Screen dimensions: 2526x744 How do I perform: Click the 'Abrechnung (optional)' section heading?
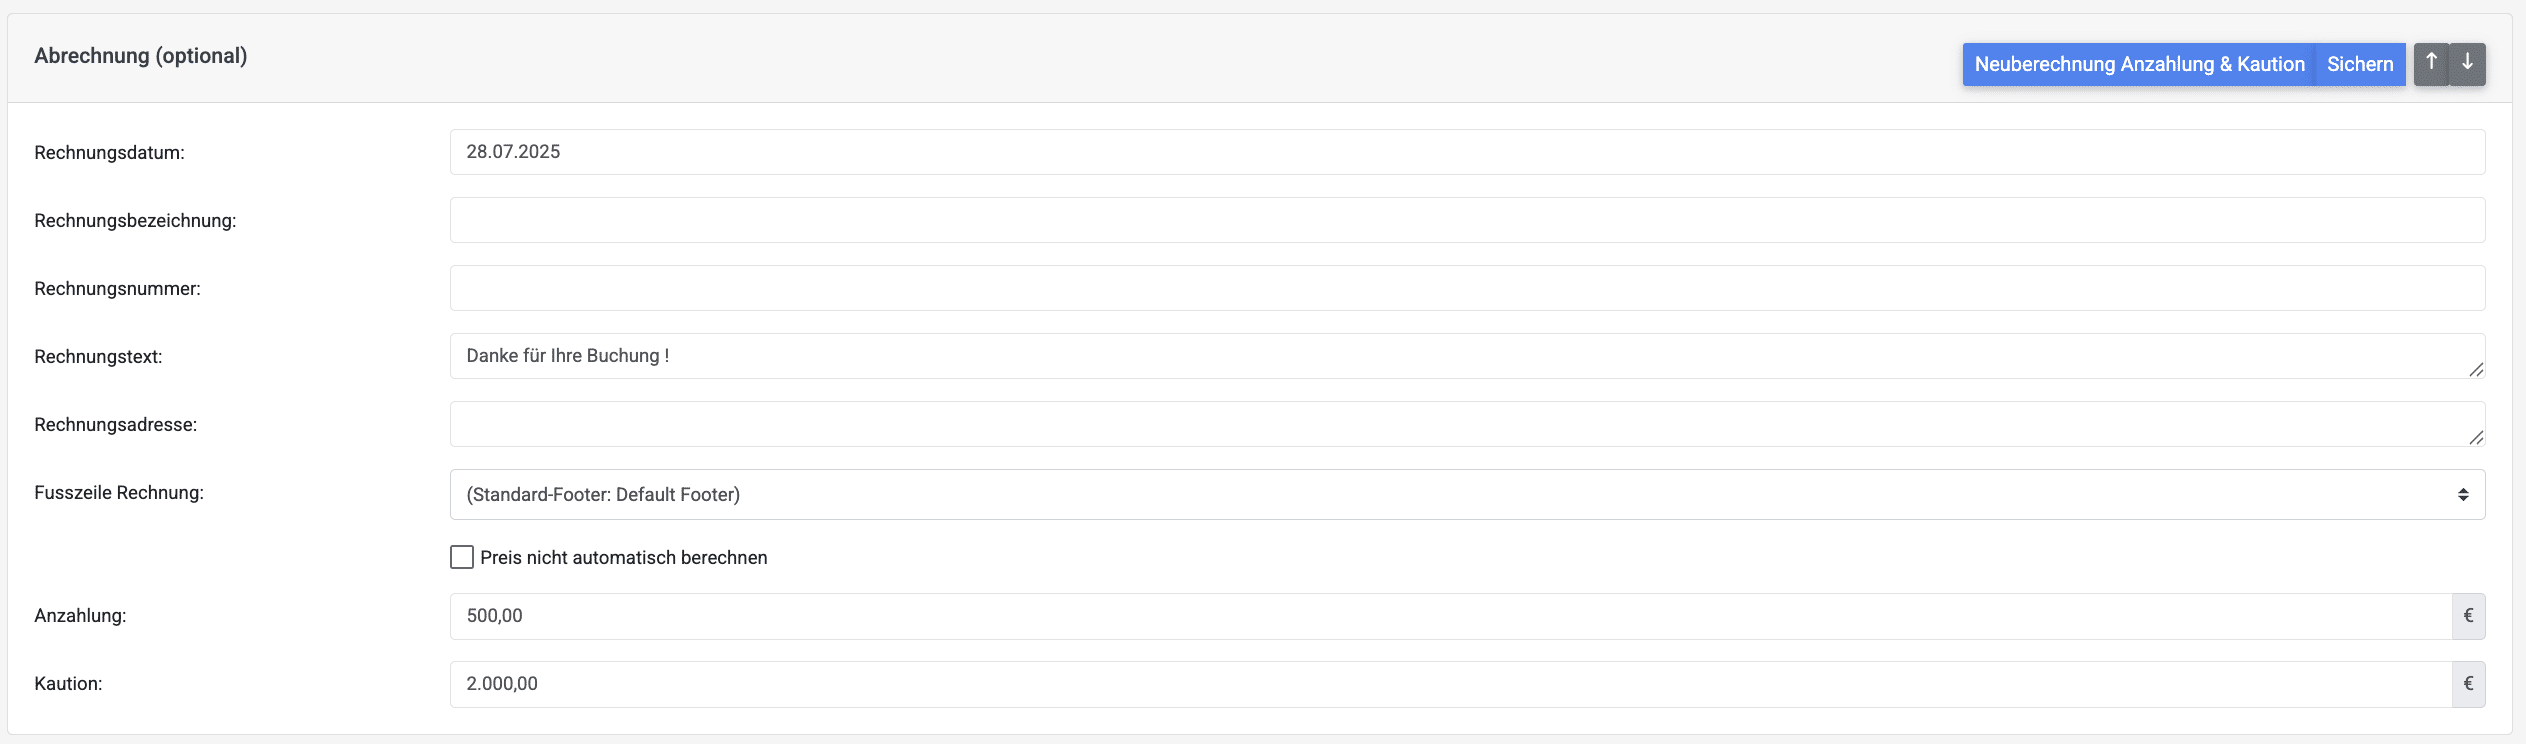[141, 56]
